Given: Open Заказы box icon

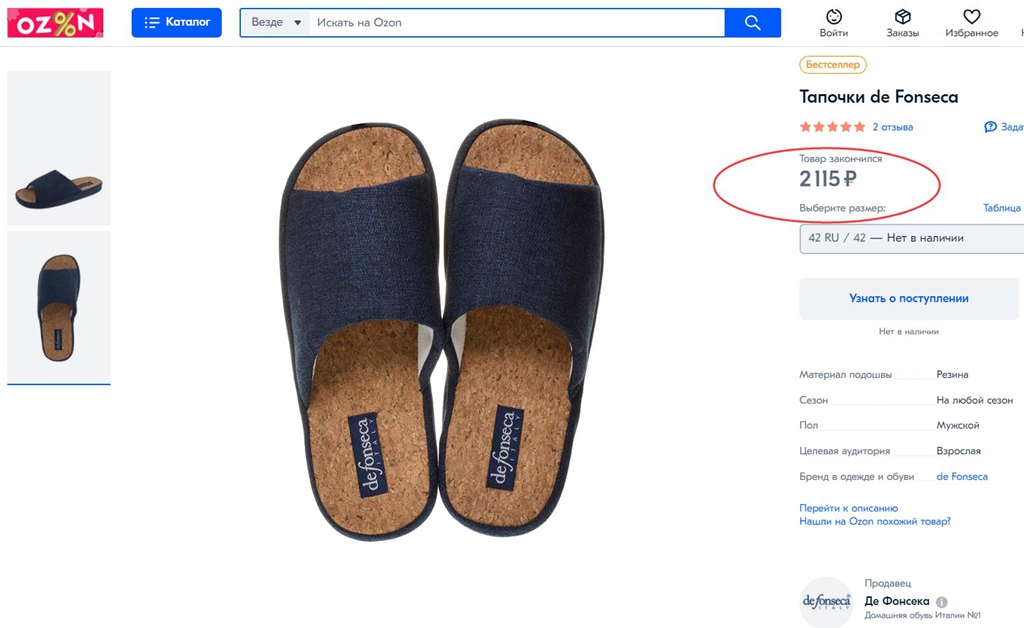Looking at the screenshot, I should (902, 16).
